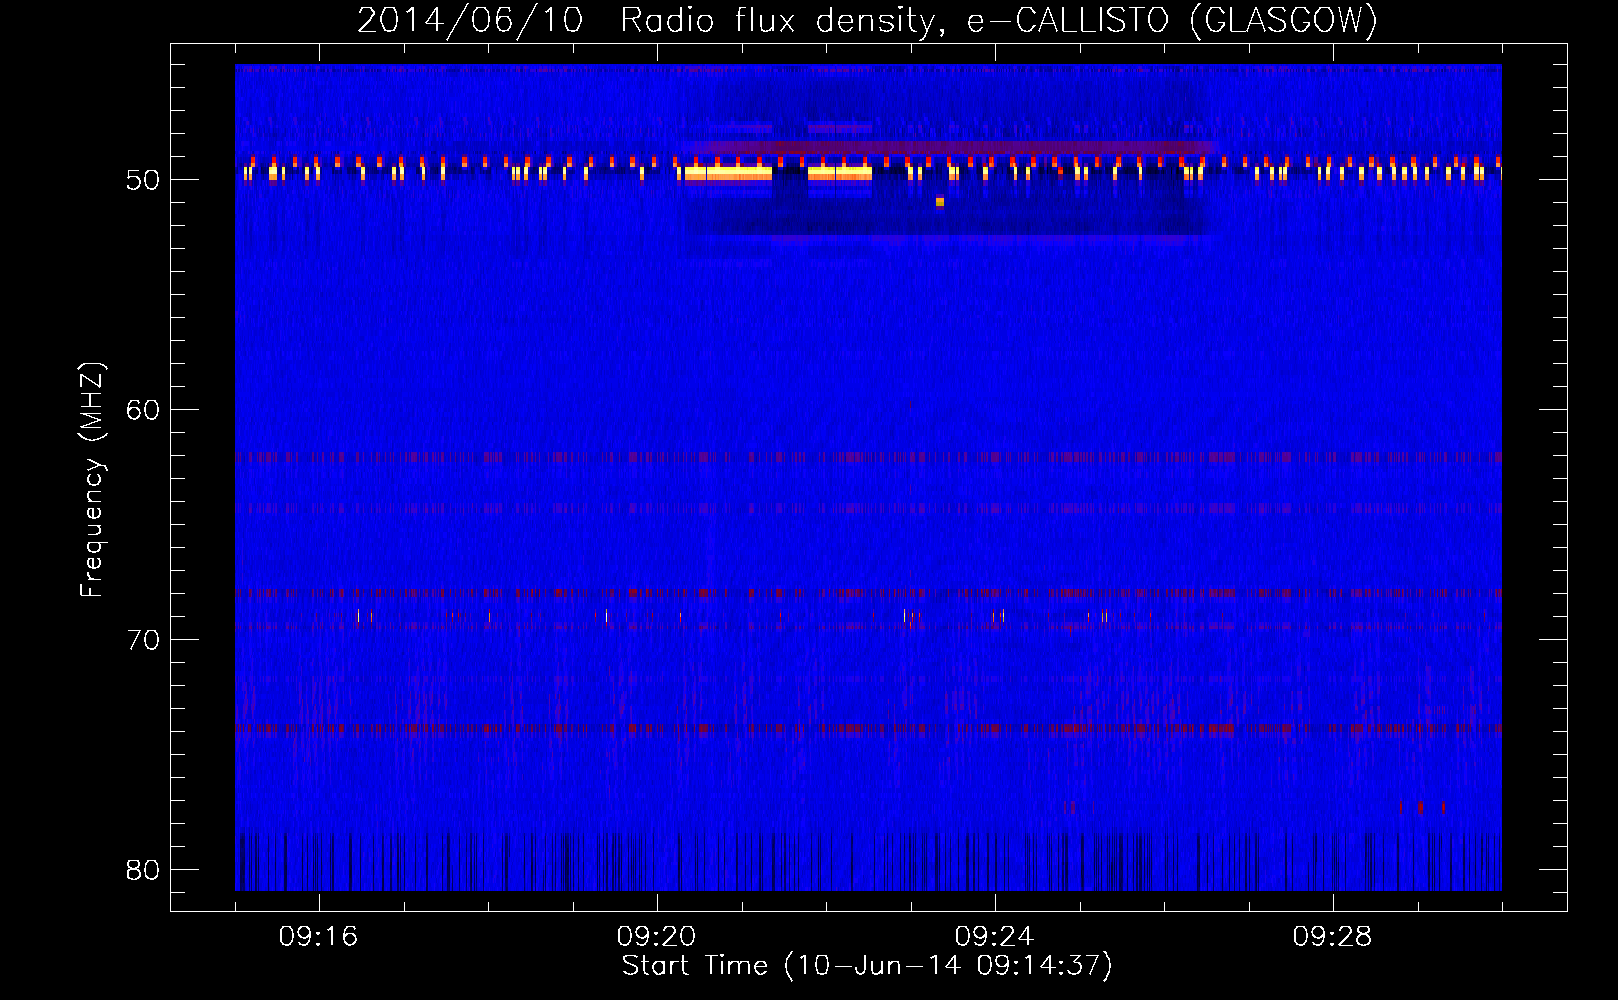Click the 09:16 time tick label
Image resolution: width=1618 pixels, height=1000 pixels.
point(318,937)
